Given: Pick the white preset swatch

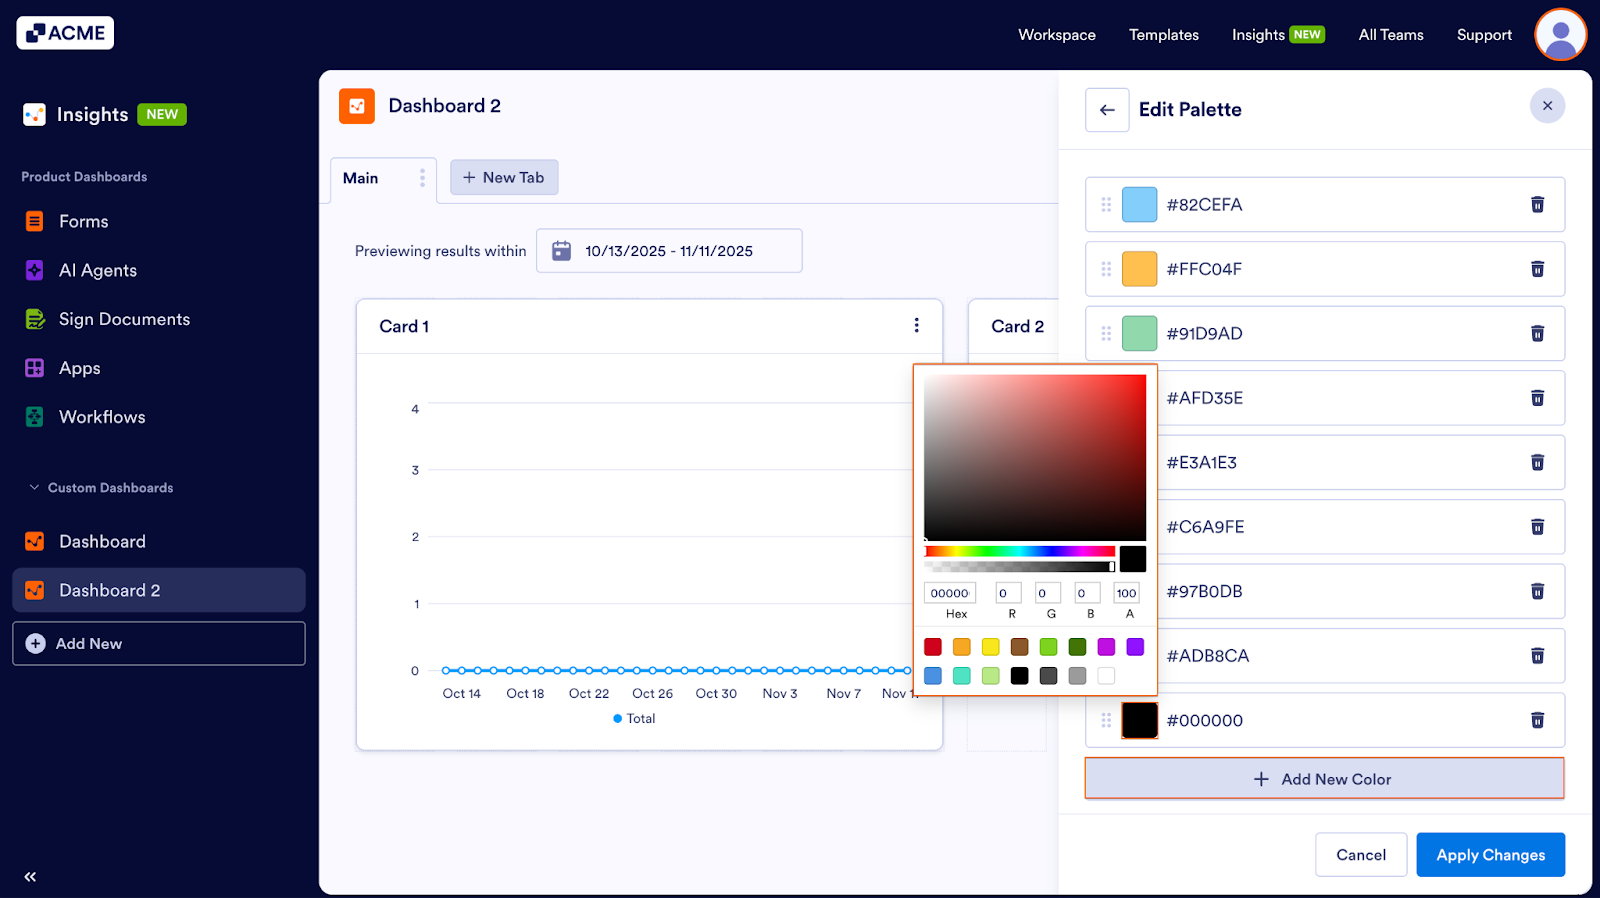Looking at the screenshot, I should coord(1106,676).
